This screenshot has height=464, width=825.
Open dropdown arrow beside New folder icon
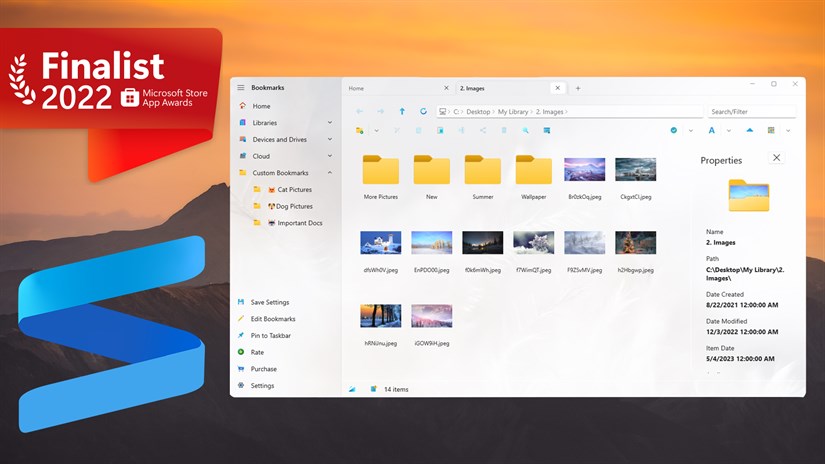(376, 130)
